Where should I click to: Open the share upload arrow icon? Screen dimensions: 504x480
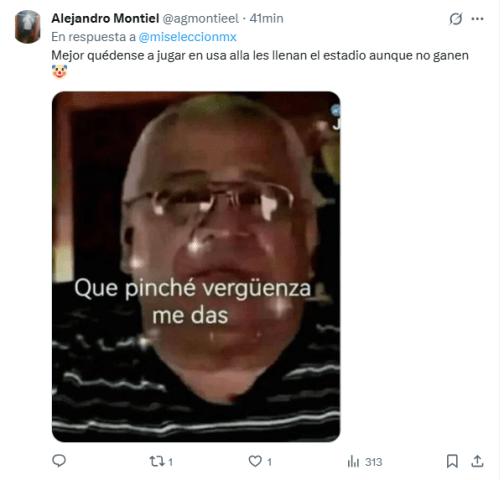coord(477,461)
